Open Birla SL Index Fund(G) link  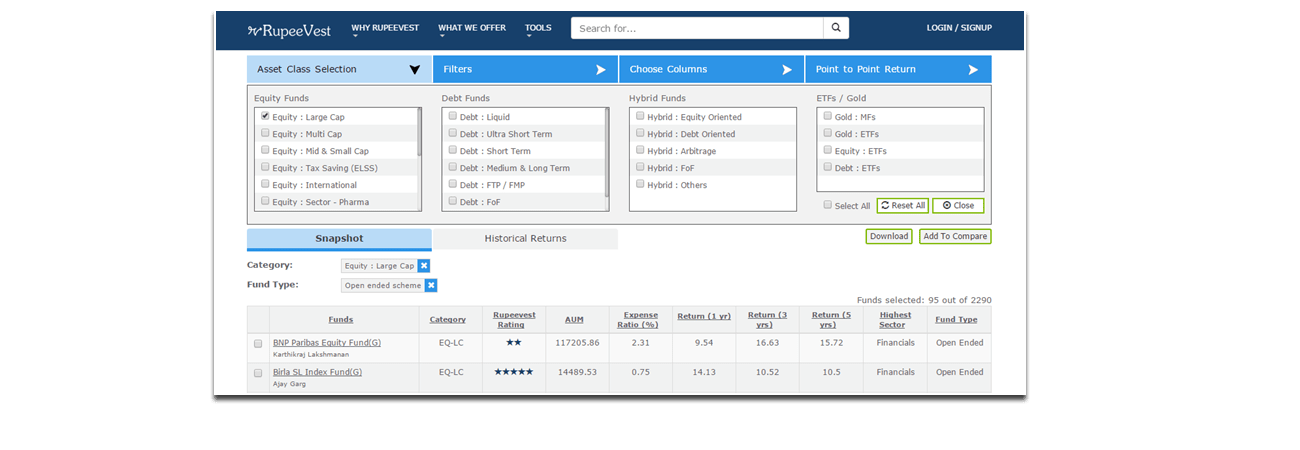coord(317,372)
